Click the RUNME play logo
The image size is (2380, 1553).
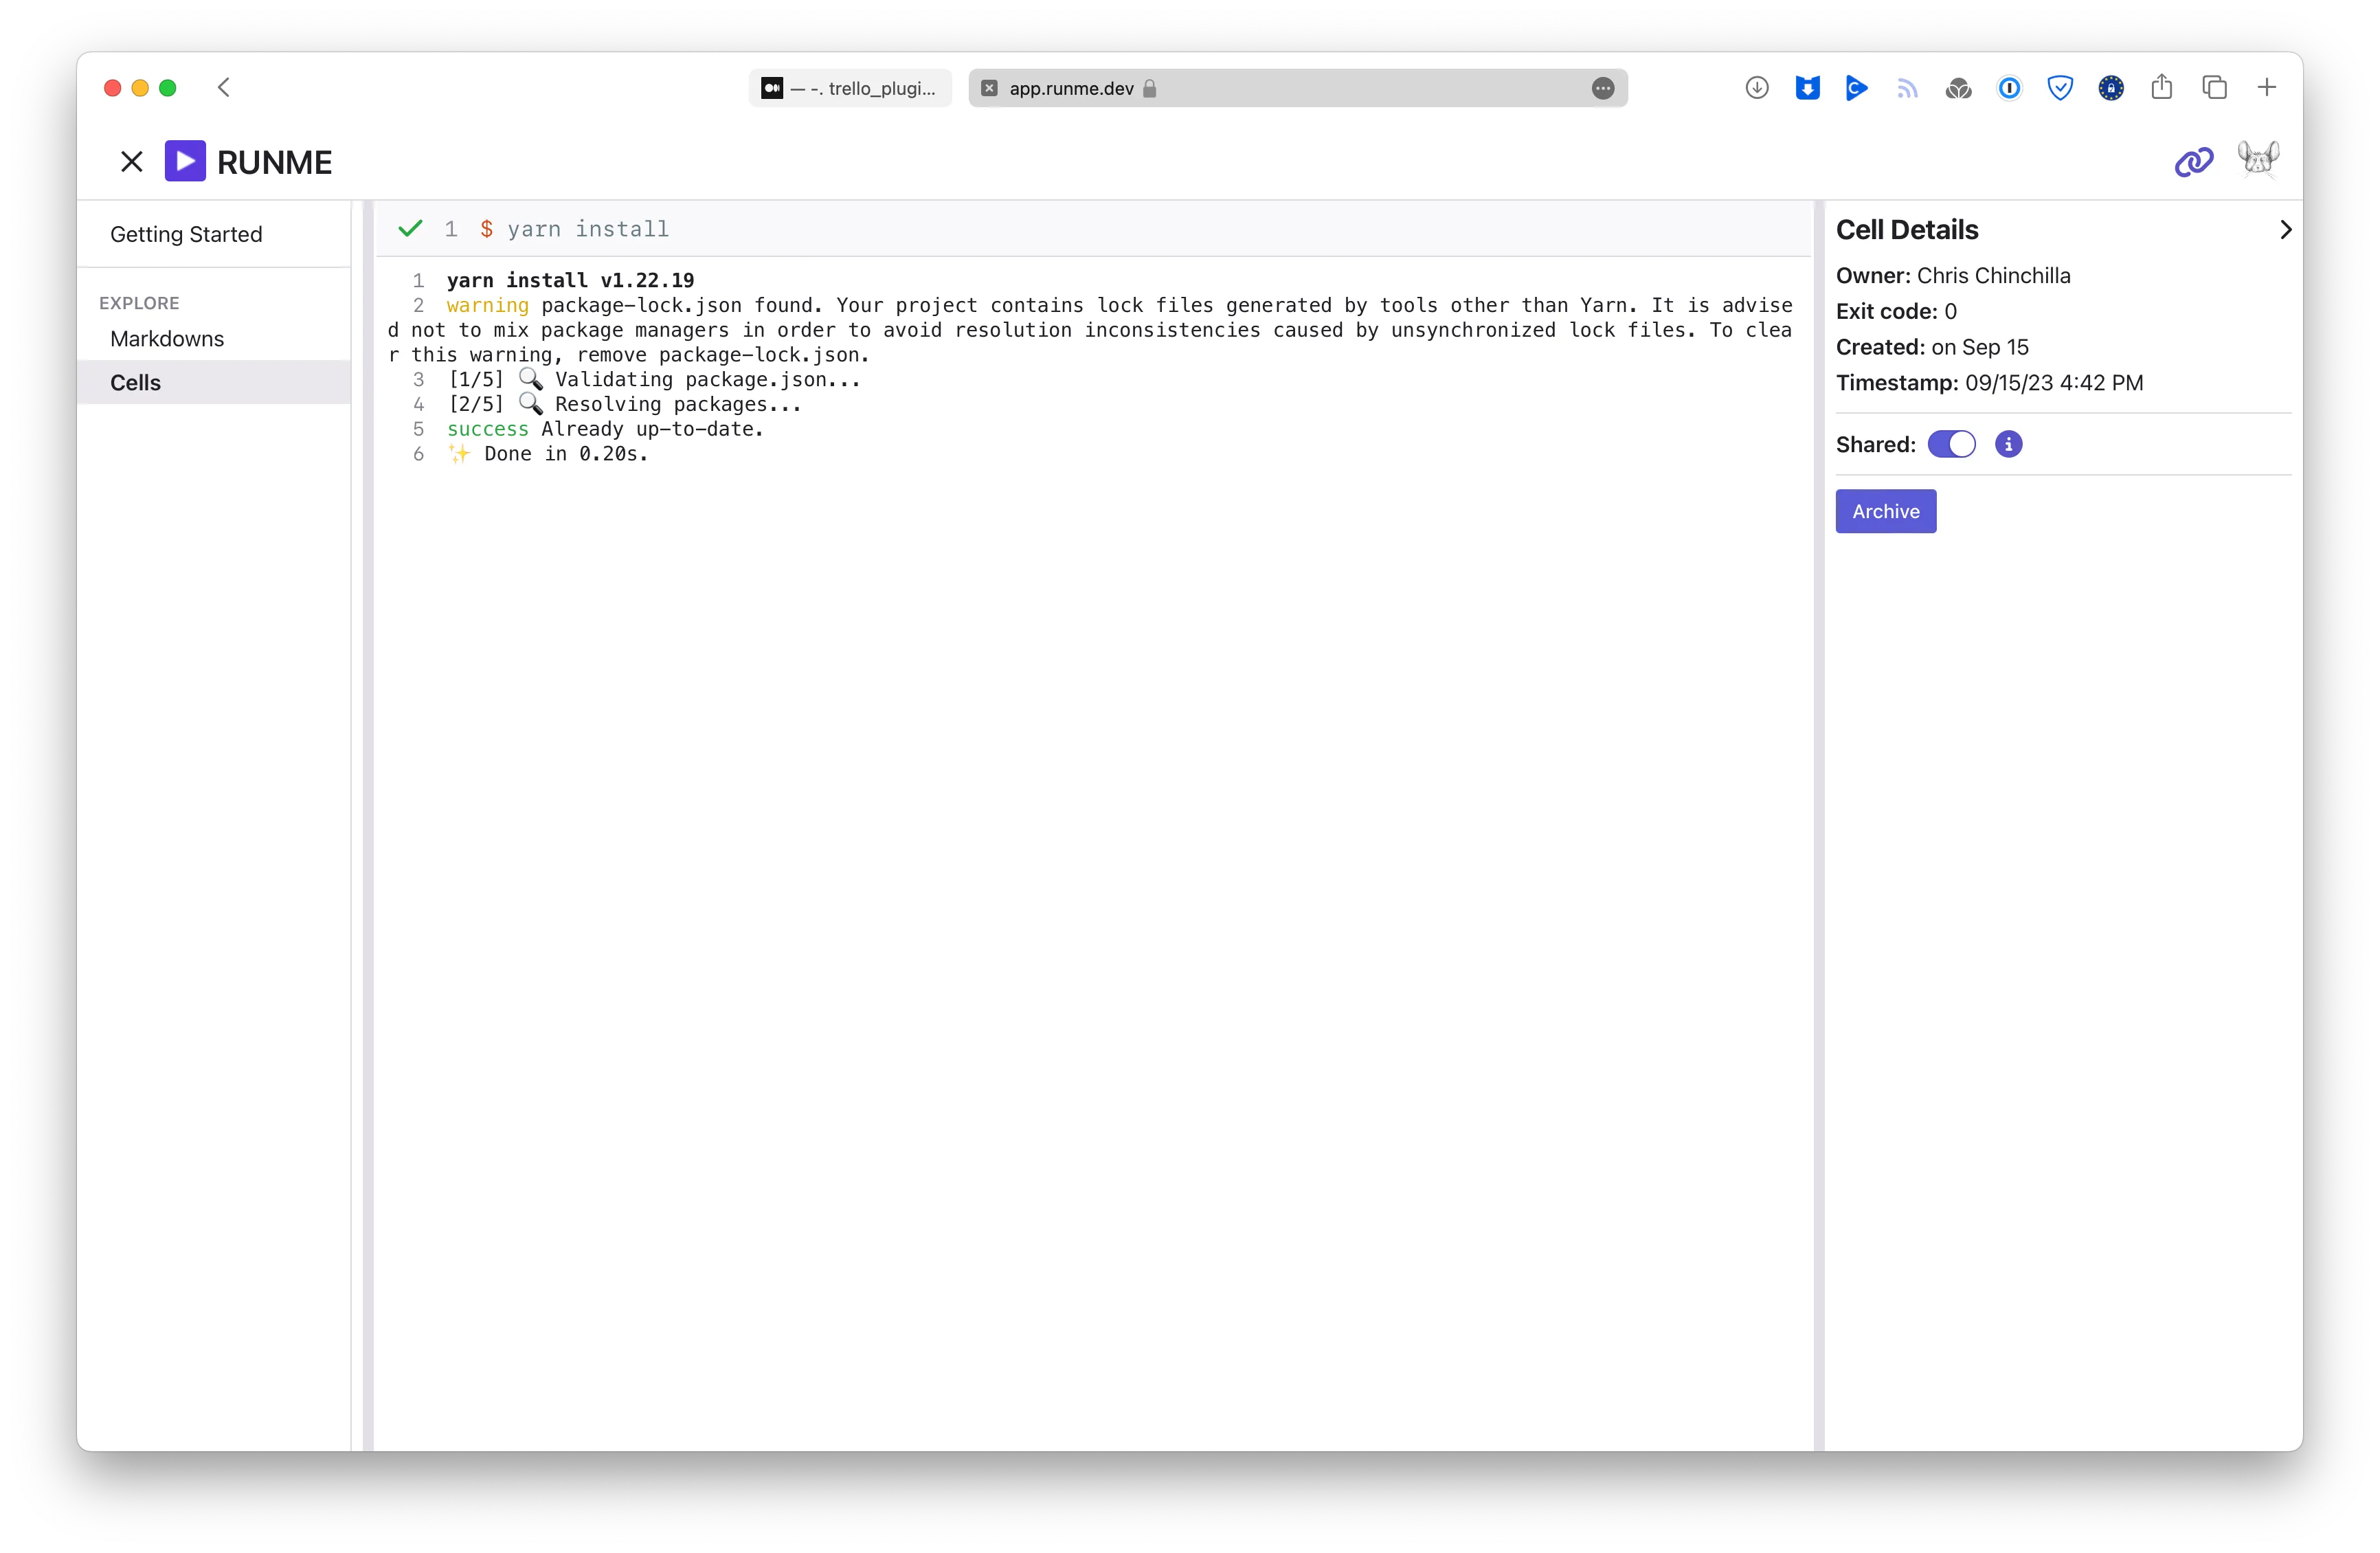coord(185,160)
